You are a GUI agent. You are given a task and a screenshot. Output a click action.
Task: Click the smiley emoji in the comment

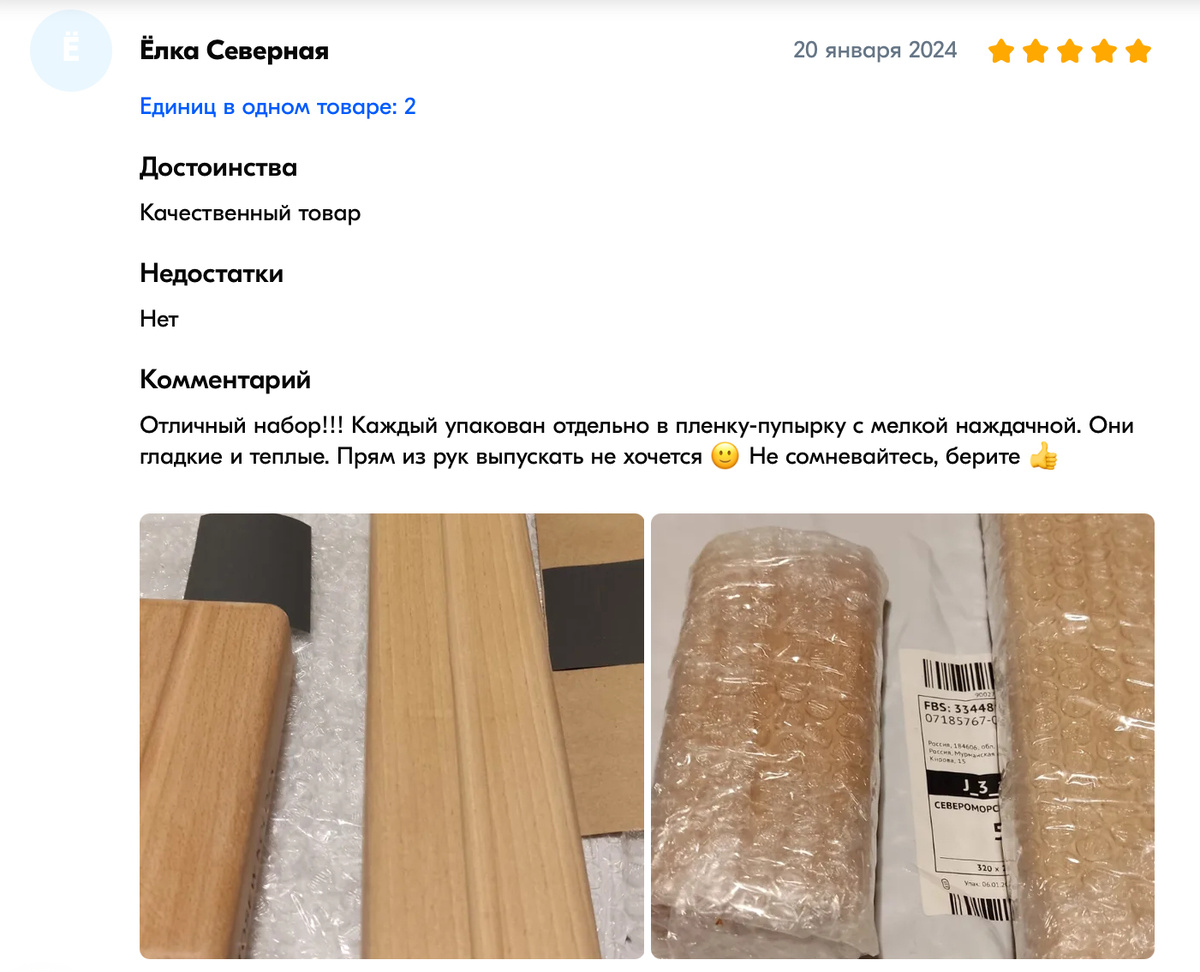(x=725, y=458)
